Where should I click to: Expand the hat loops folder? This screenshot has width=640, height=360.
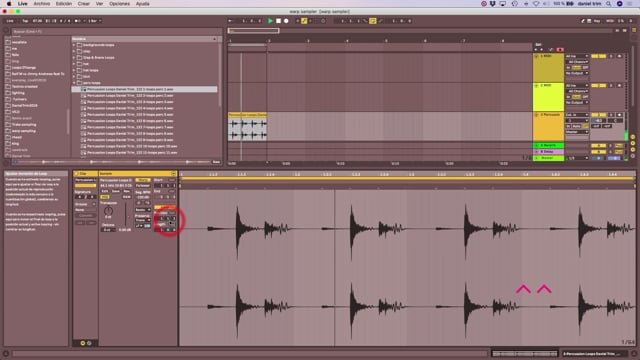coord(74,70)
